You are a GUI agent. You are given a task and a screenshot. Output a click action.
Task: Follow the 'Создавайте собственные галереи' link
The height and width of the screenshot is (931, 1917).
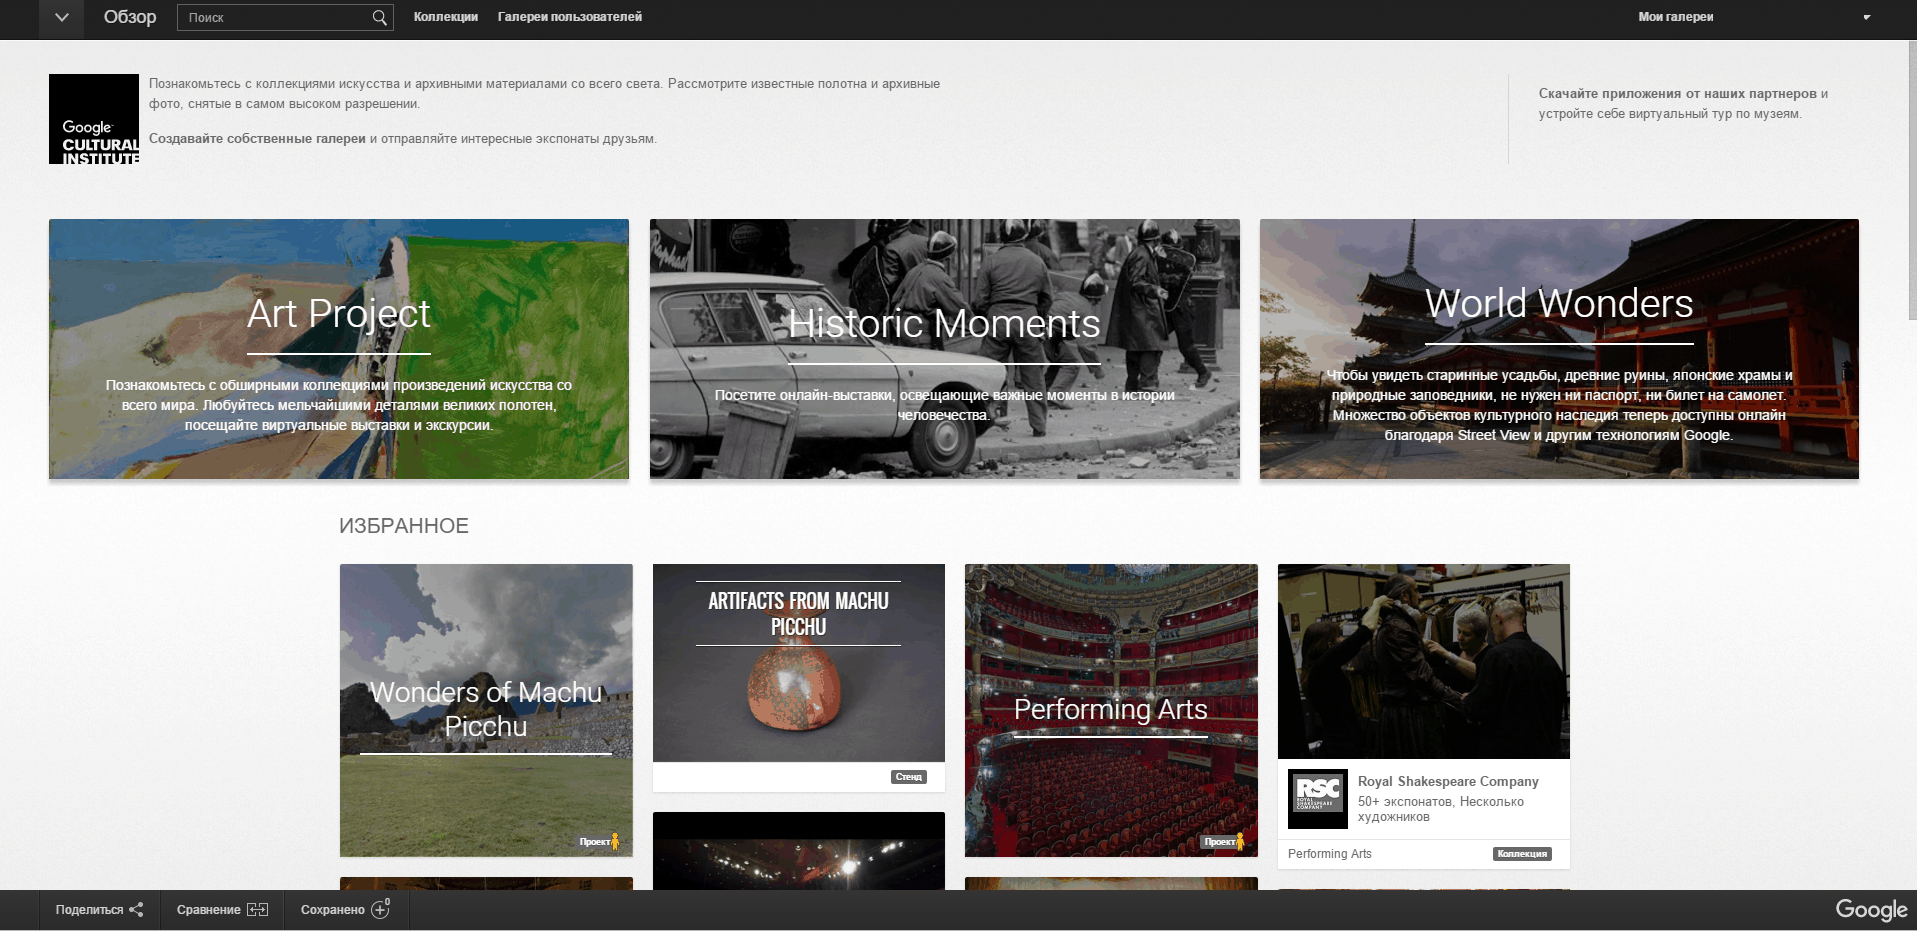pos(257,139)
